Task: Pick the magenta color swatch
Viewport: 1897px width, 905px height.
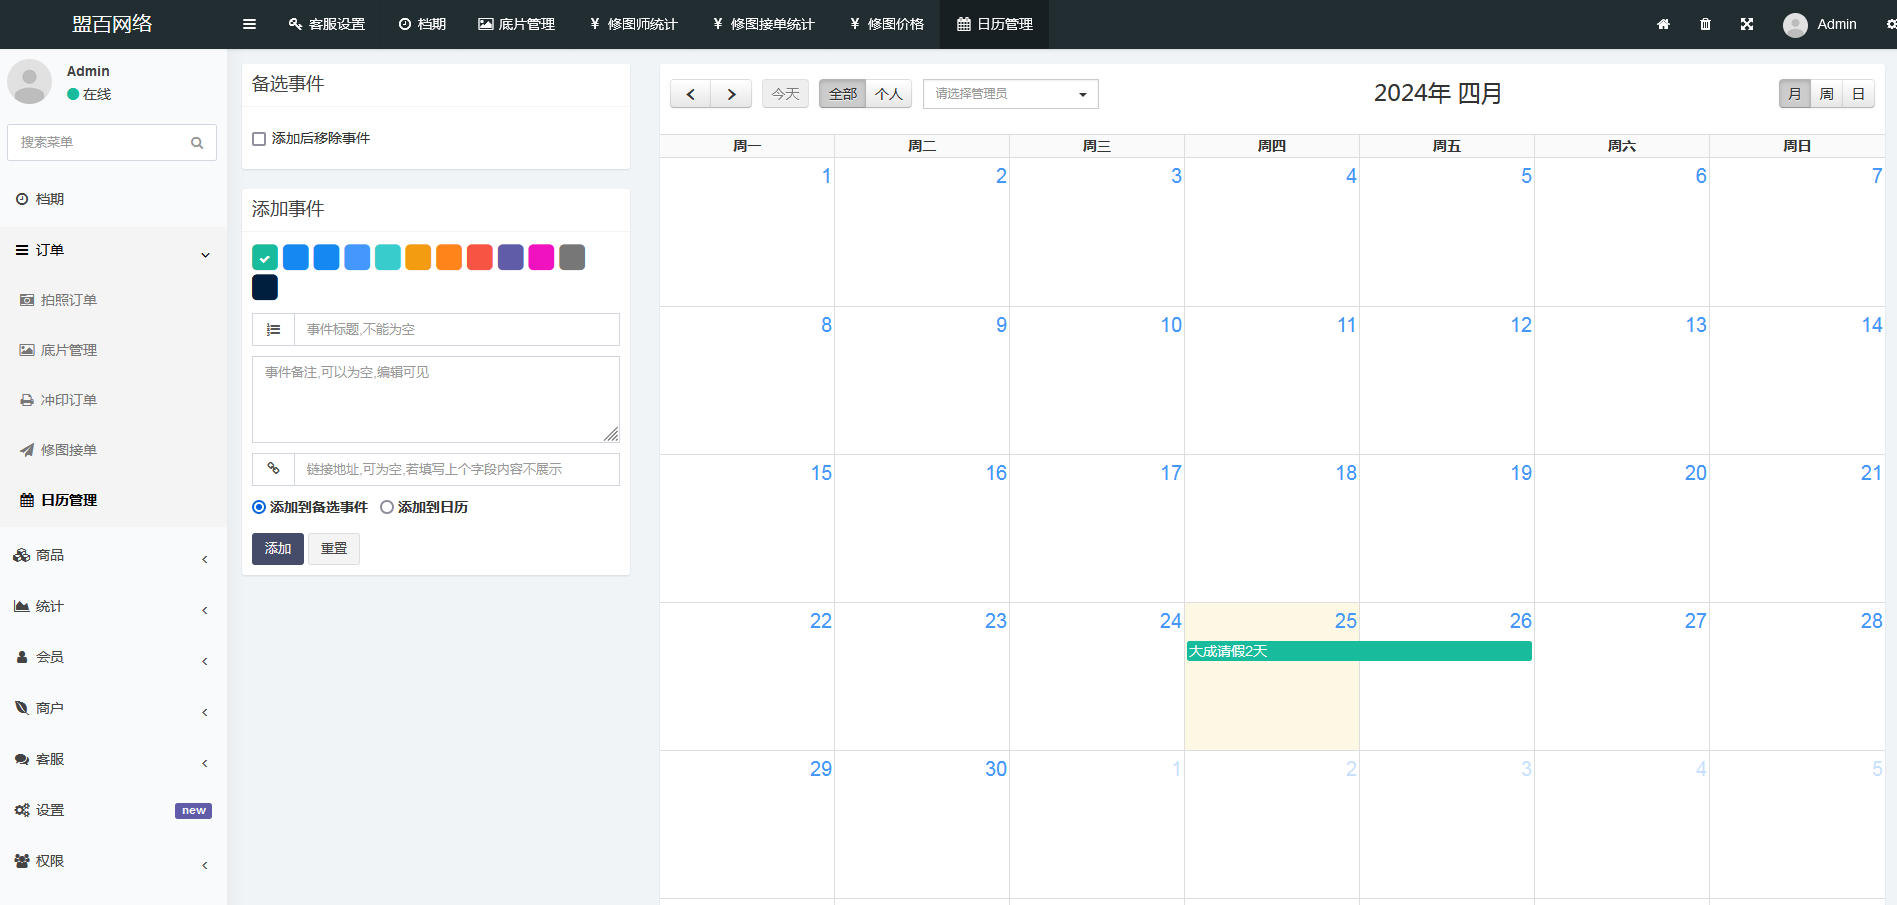Action: coord(541,257)
